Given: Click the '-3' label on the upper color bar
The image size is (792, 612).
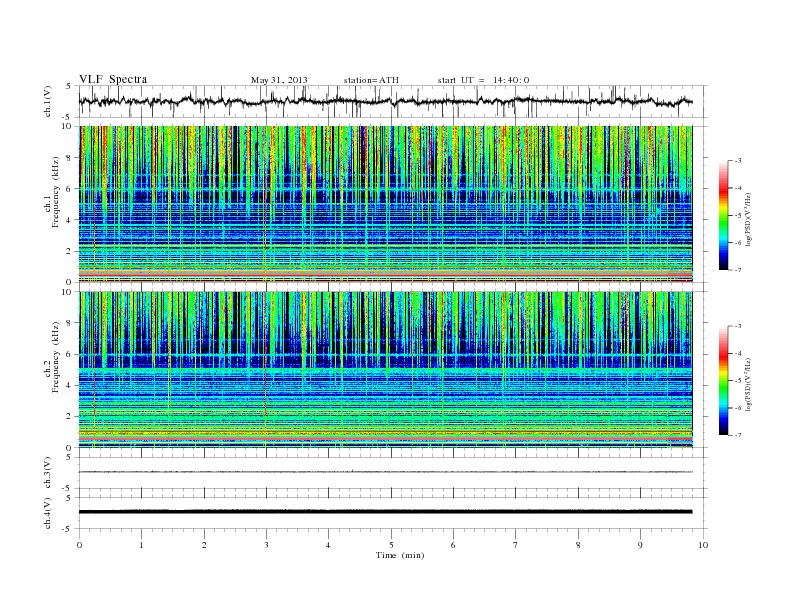Looking at the screenshot, I should (x=737, y=161).
